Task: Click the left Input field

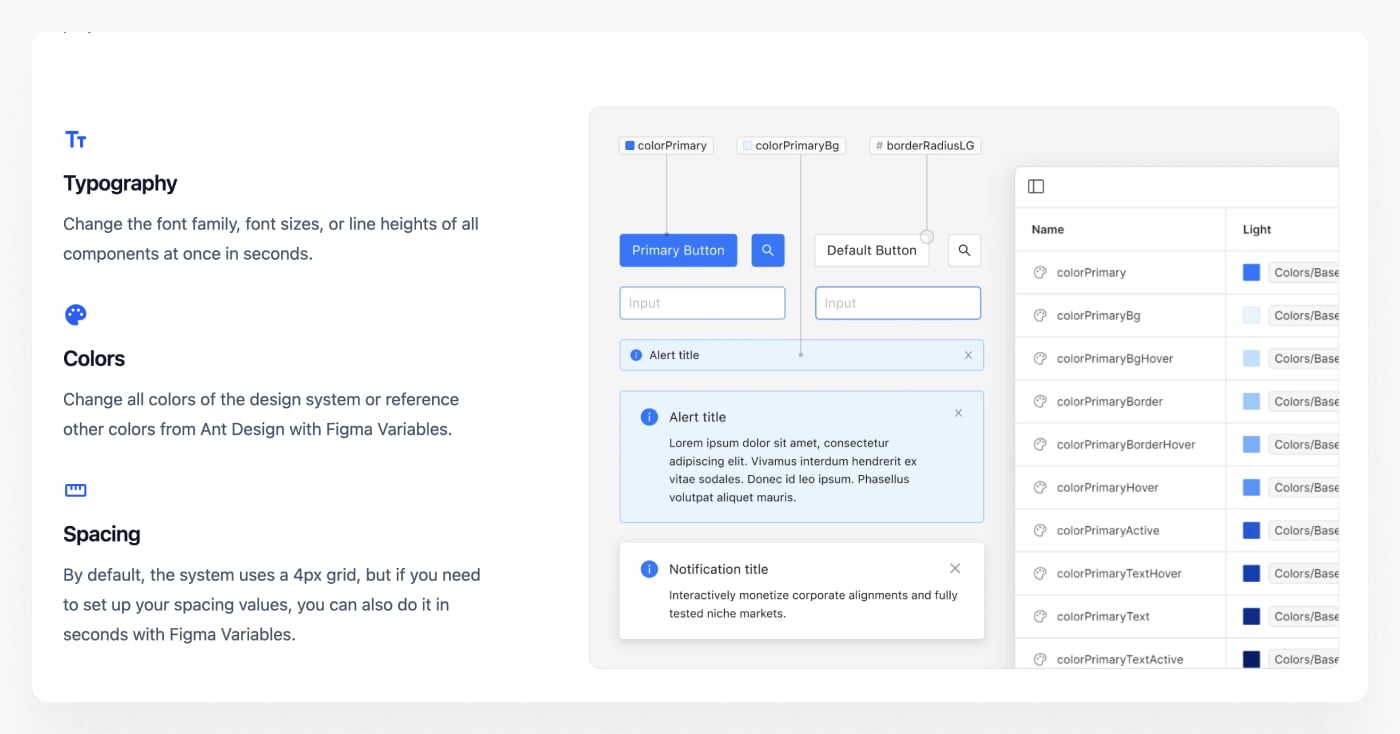Action: click(702, 303)
